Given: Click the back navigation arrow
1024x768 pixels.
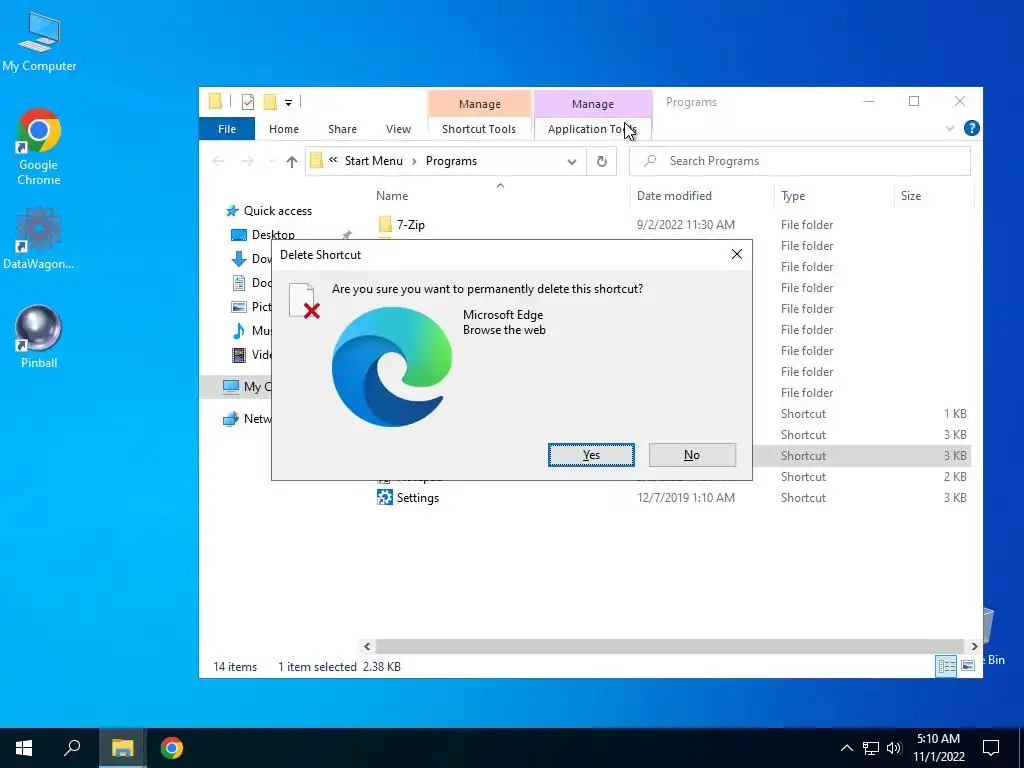Looking at the screenshot, I should point(218,161).
